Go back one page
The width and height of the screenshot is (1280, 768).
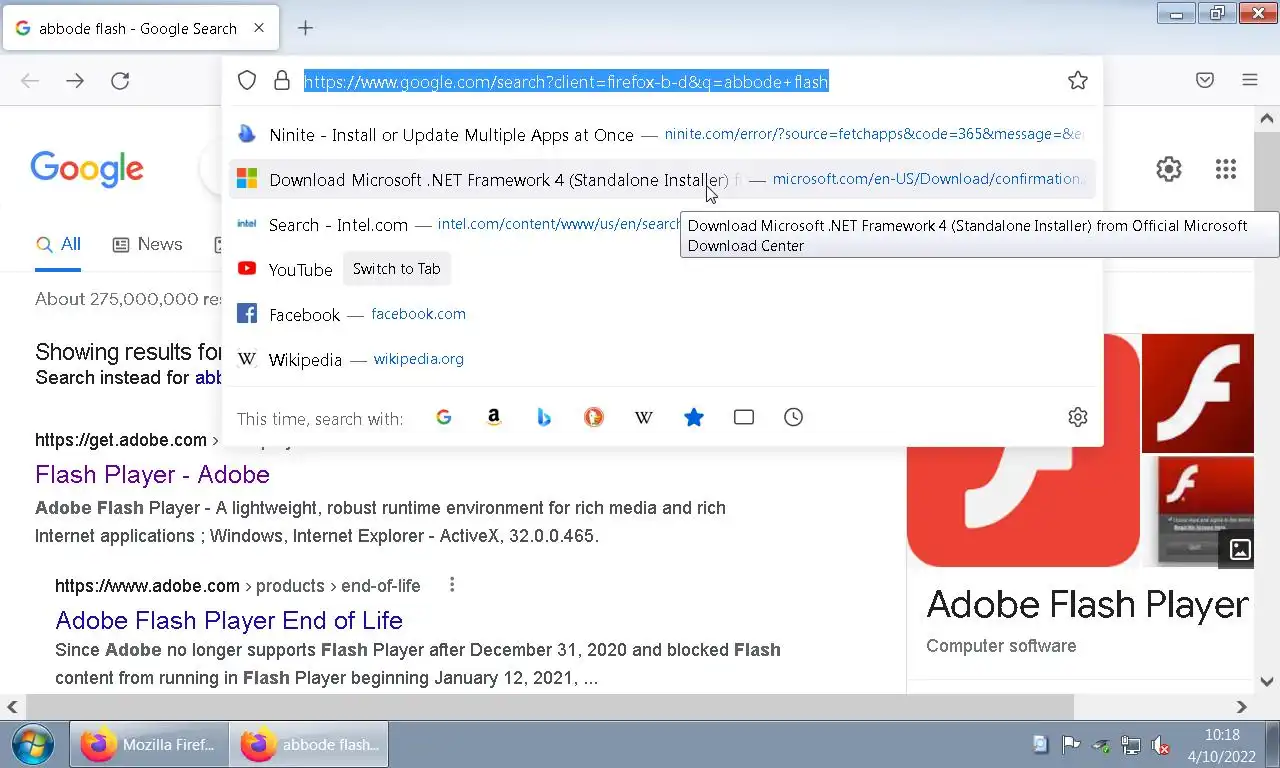(30, 81)
